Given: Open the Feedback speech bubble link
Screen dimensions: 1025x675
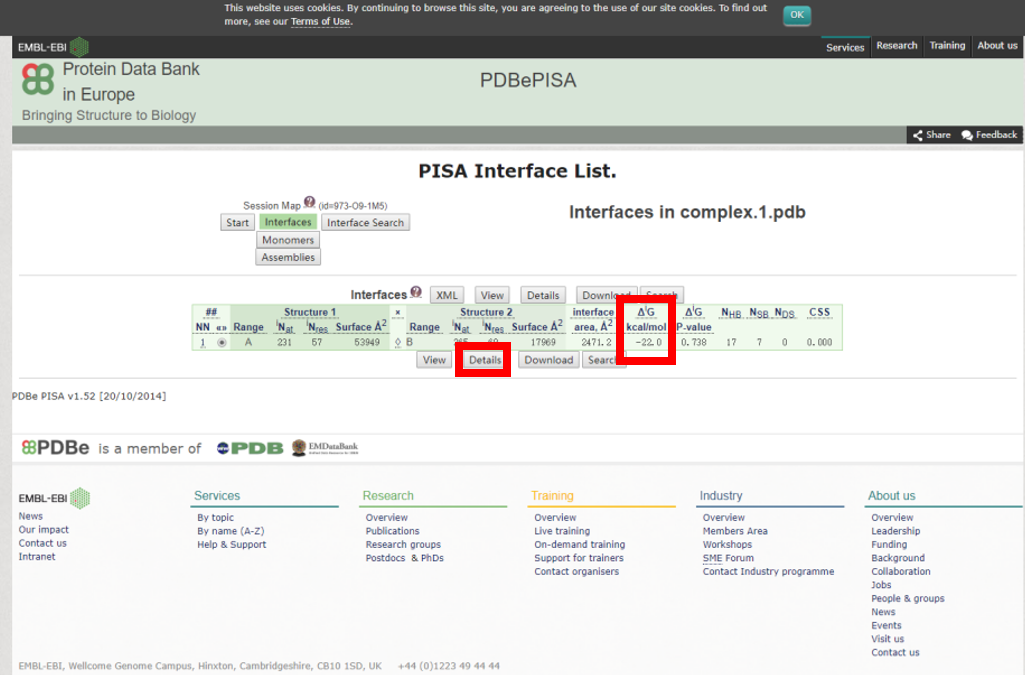Looking at the screenshot, I should [989, 135].
